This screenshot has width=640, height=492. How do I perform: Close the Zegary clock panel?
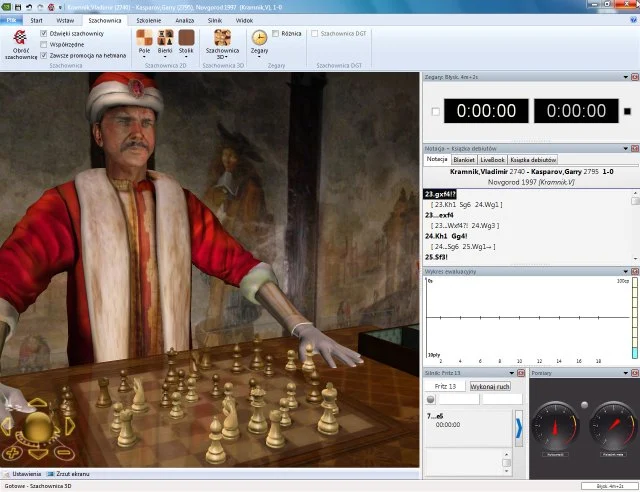pos(634,76)
